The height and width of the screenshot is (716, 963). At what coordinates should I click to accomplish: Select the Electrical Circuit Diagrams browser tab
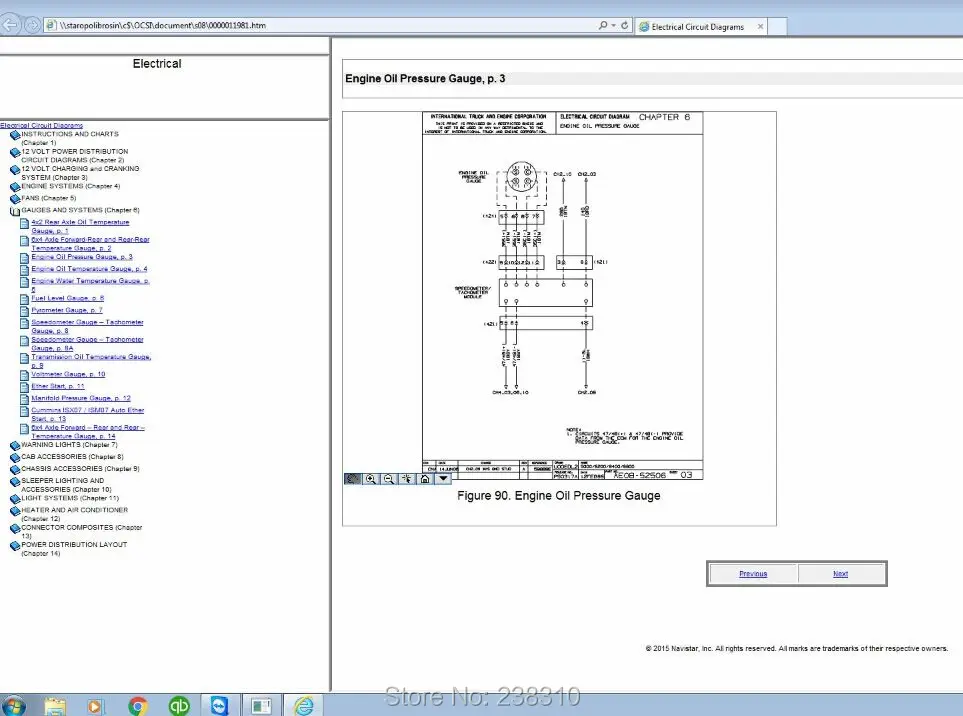[697, 26]
